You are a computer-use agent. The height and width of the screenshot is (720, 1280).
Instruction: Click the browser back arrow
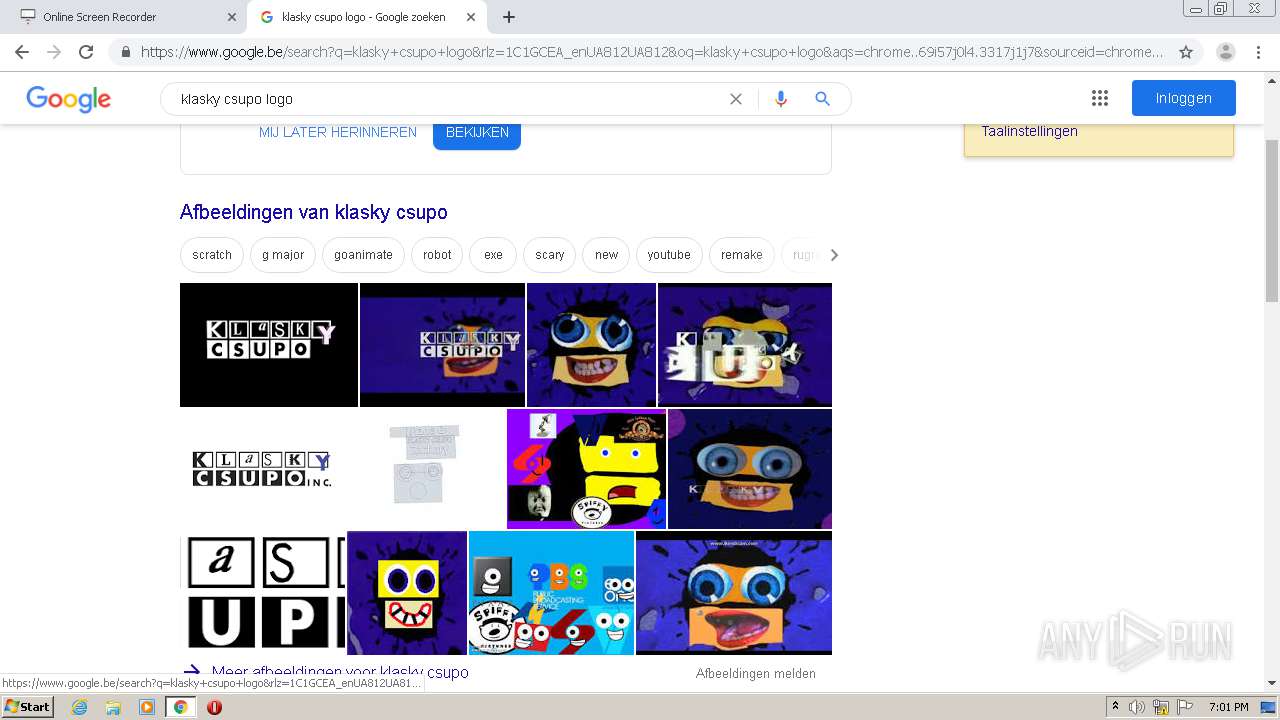[22, 52]
